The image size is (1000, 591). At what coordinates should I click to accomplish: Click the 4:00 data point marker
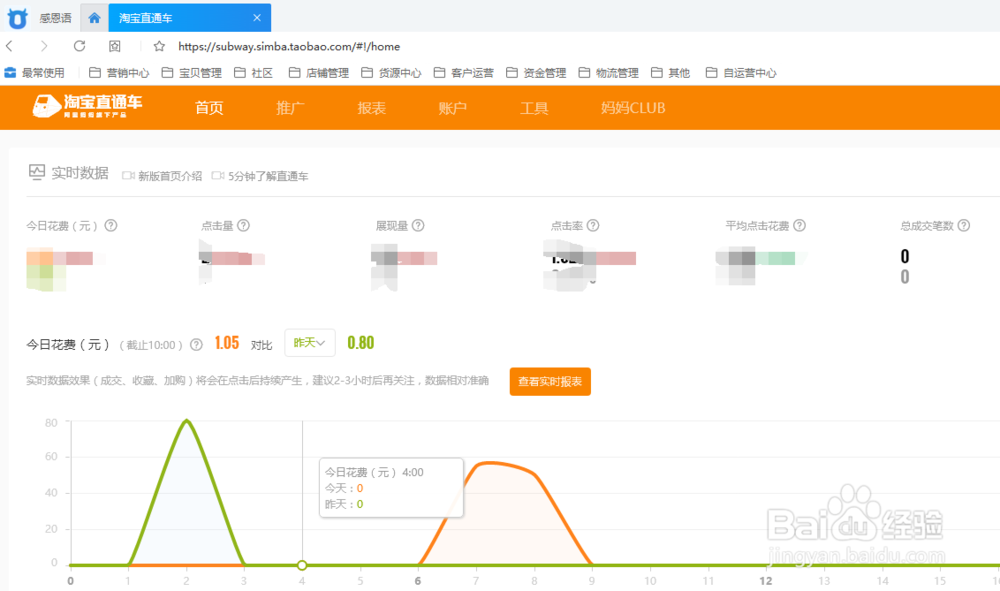coord(302,565)
